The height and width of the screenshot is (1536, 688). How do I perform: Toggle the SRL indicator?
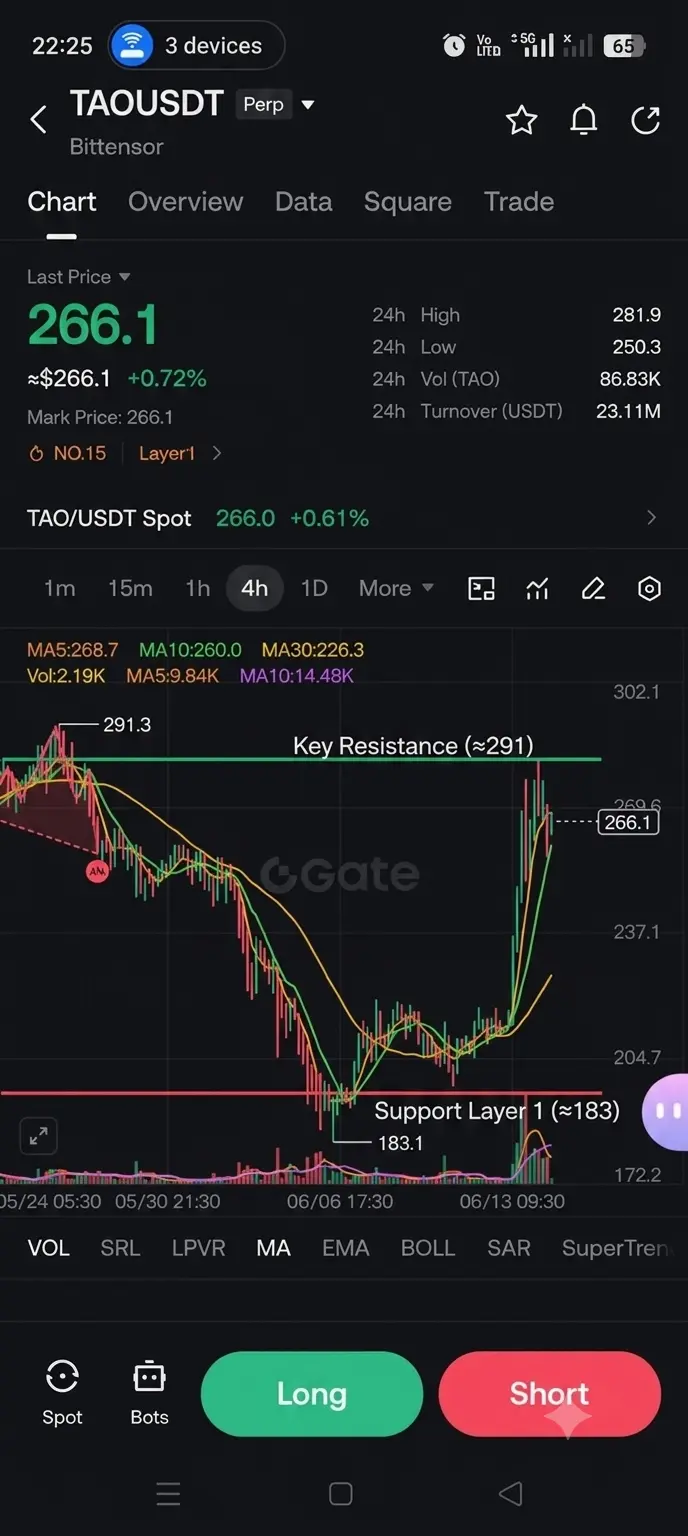pos(120,1248)
